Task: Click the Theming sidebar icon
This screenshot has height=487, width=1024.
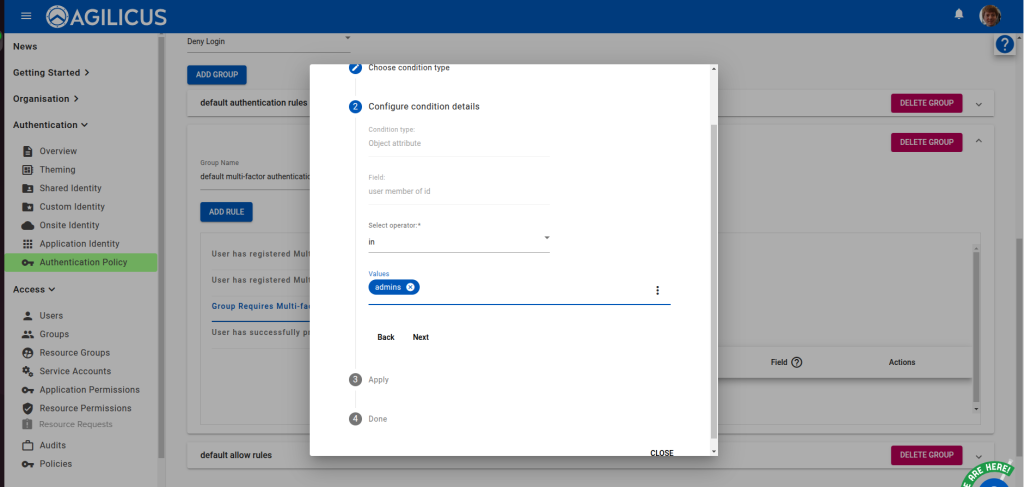Action: tap(28, 170)
